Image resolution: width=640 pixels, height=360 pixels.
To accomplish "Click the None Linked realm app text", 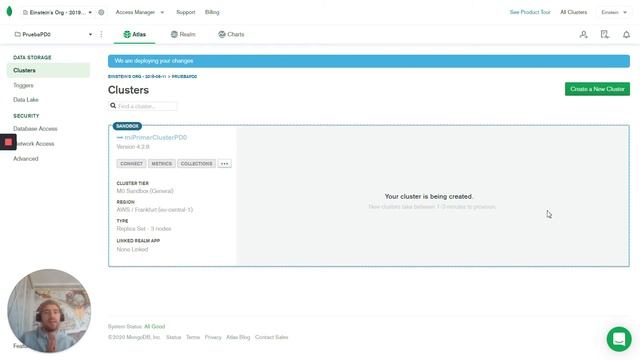I will [132, 249].
